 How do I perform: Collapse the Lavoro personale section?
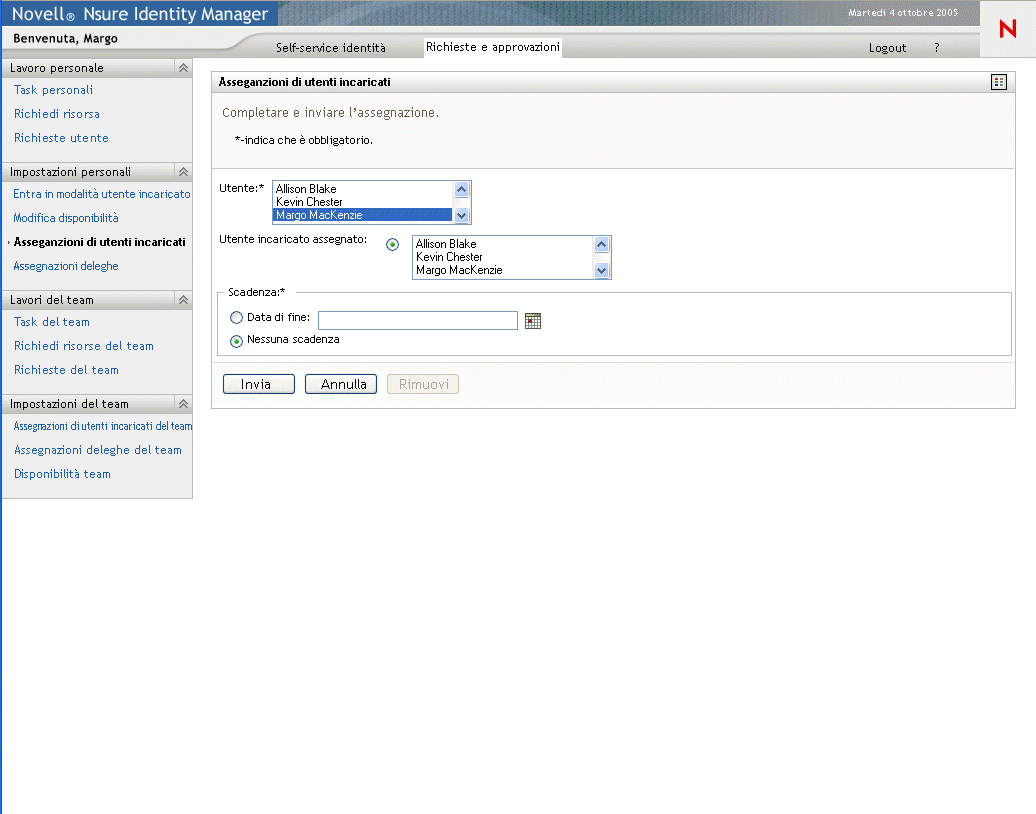pos(183,68)
